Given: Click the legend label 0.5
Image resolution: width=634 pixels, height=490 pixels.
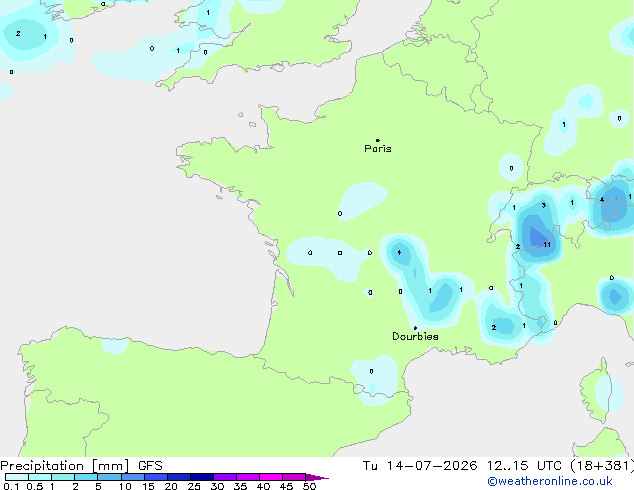Looking at the screenshot, I should pos(35,486).
